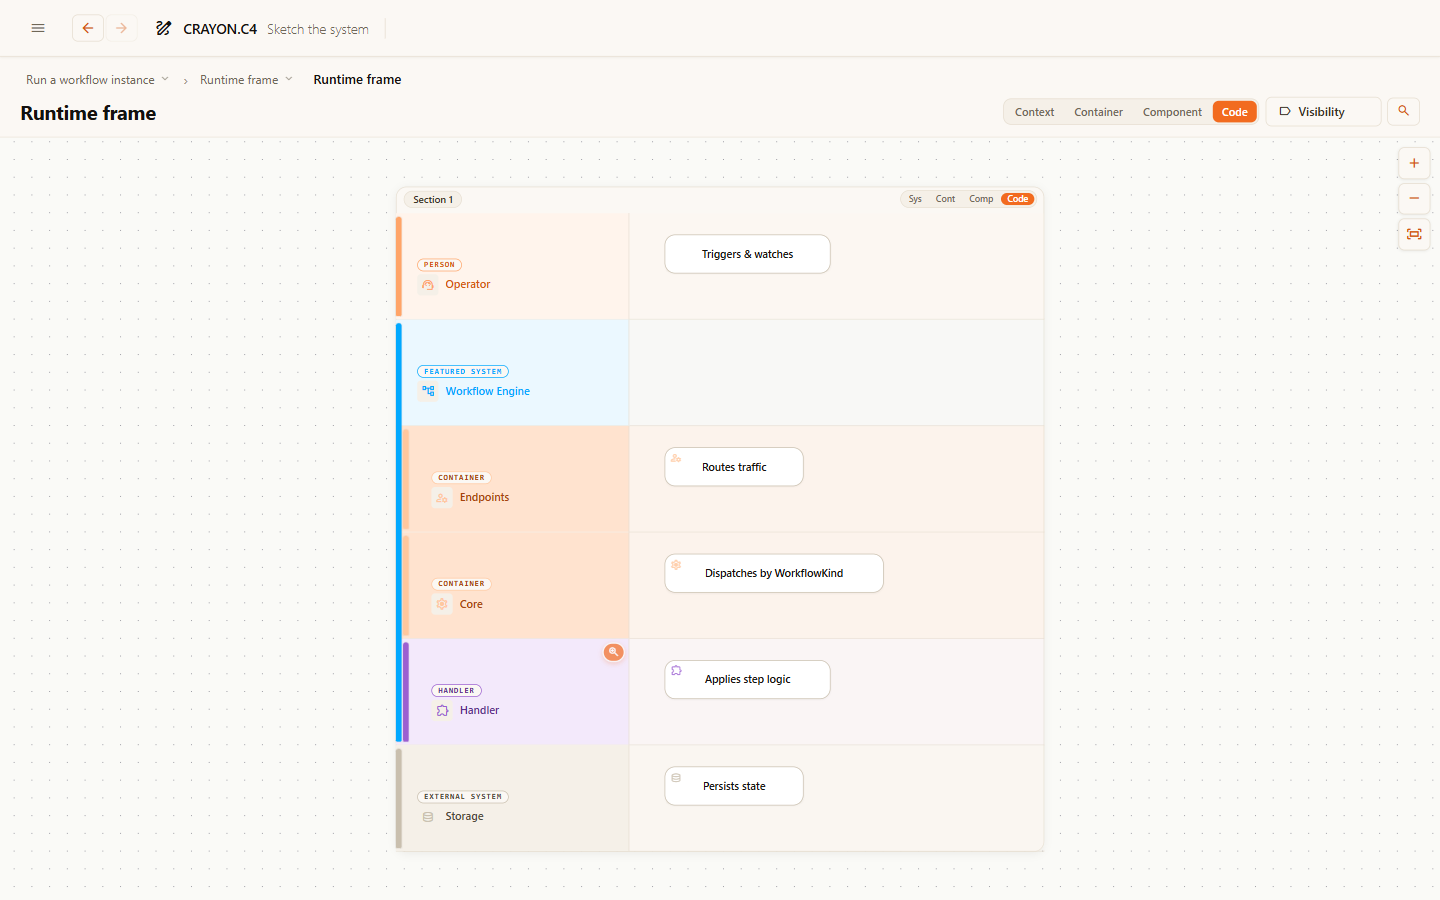This screenshot has height=900, width=1440.
Task: Open the search magnifier button
Action: [x=1403, y=111]
